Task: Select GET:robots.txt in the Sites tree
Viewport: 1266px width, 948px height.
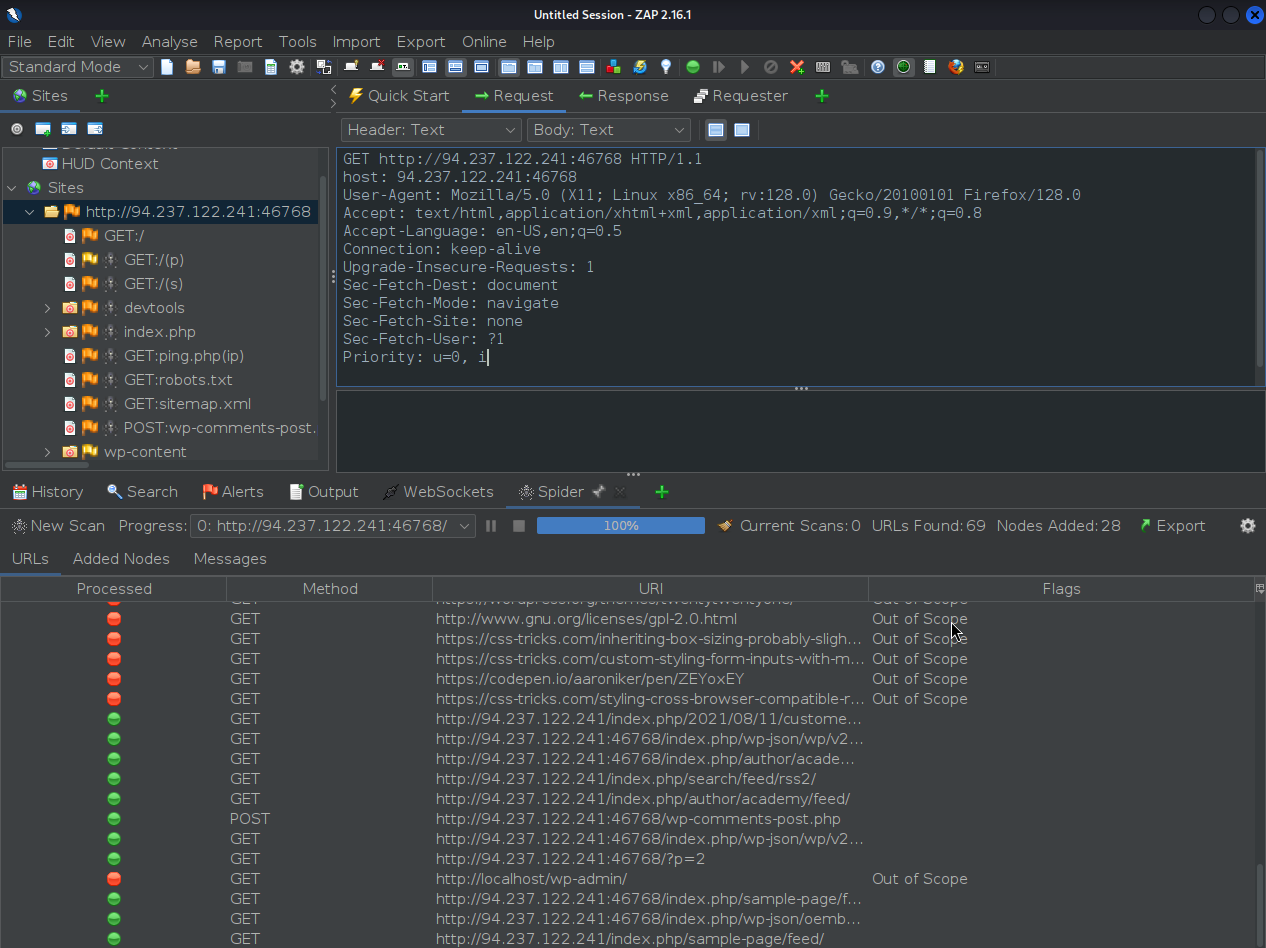Action: (x=177, y=380)
